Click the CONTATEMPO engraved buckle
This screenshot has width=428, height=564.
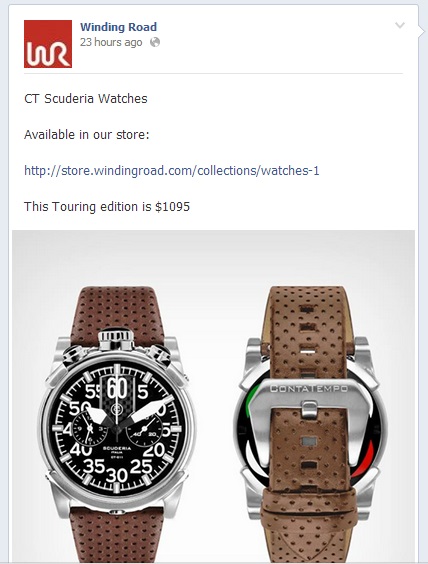click(x=309, y=388)
